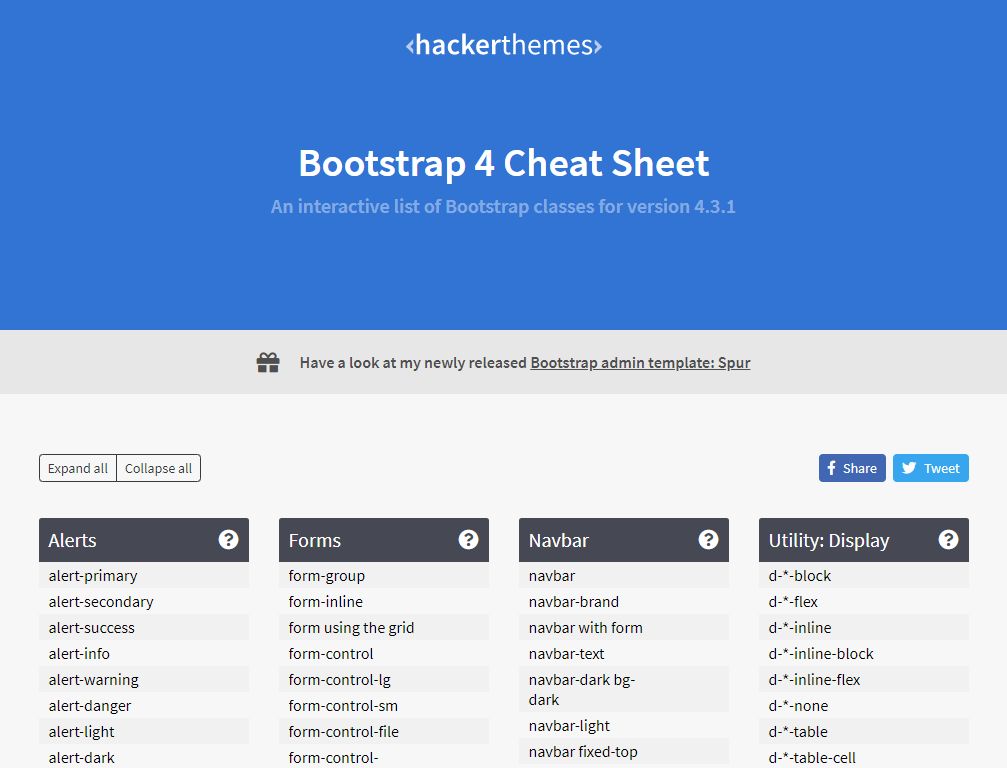
Task: Expand the alert-warning entry
Action: point(144,679)
